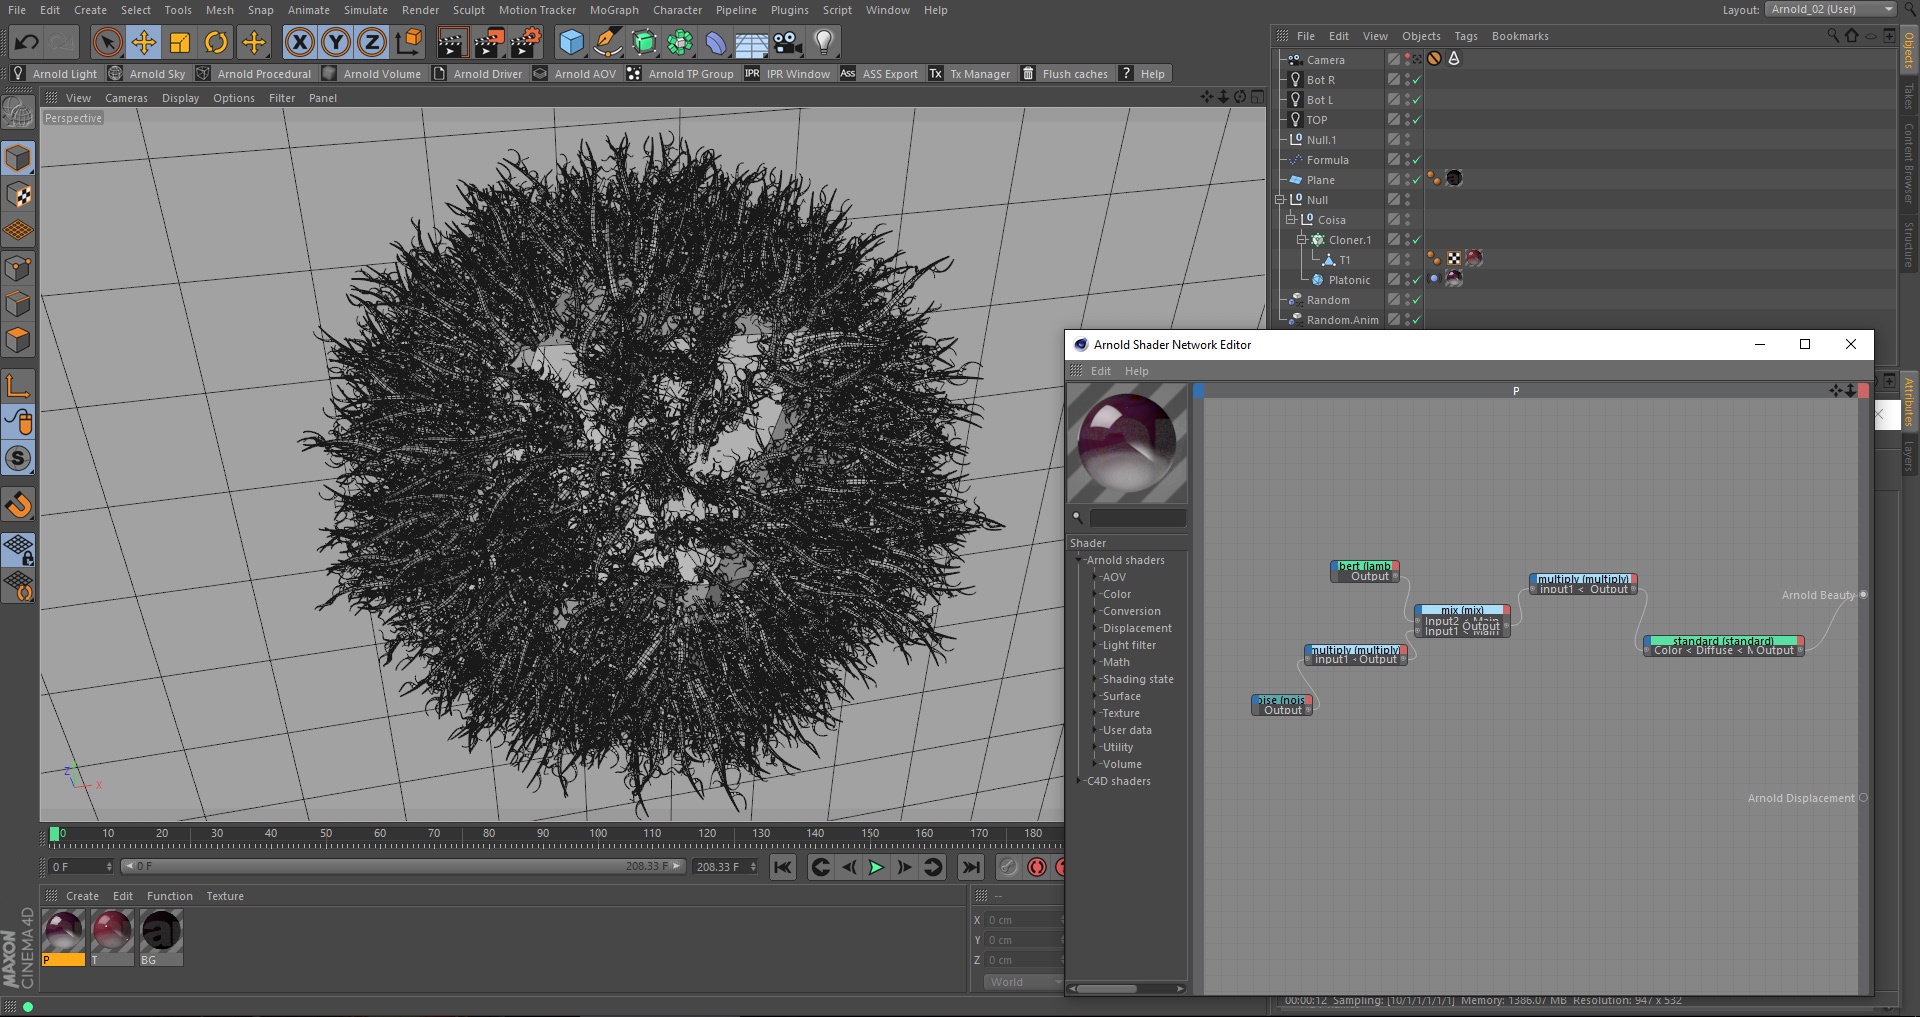Toggle visibility dots for Null.1 object
The image size is (1920, 1017).
1407,140
